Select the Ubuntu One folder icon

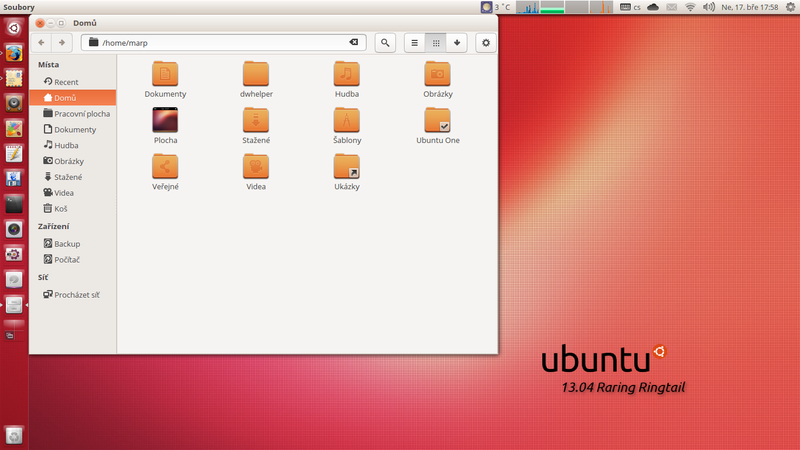point(437,120)
